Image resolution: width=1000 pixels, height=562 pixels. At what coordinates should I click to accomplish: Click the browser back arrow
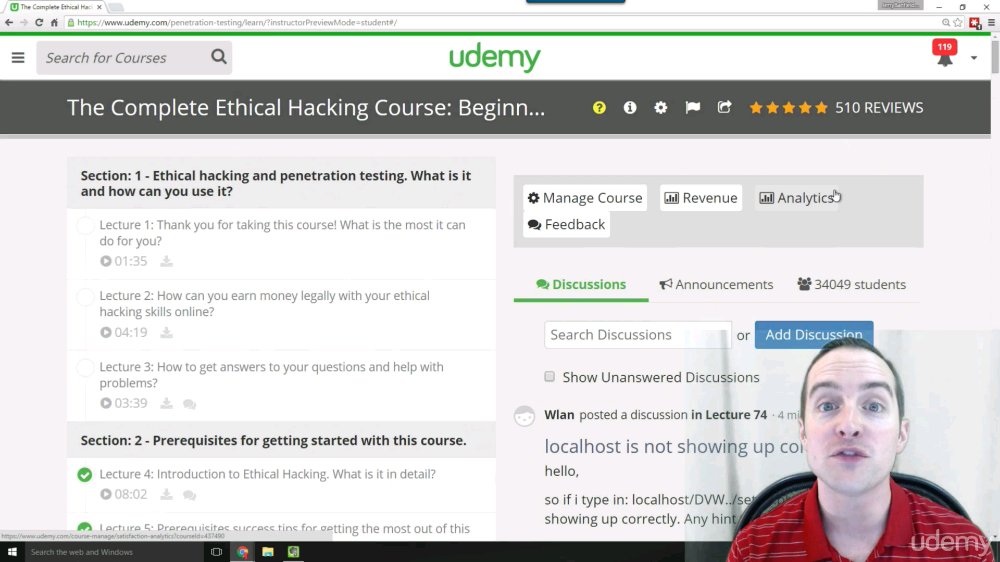(x=9, y=22)
